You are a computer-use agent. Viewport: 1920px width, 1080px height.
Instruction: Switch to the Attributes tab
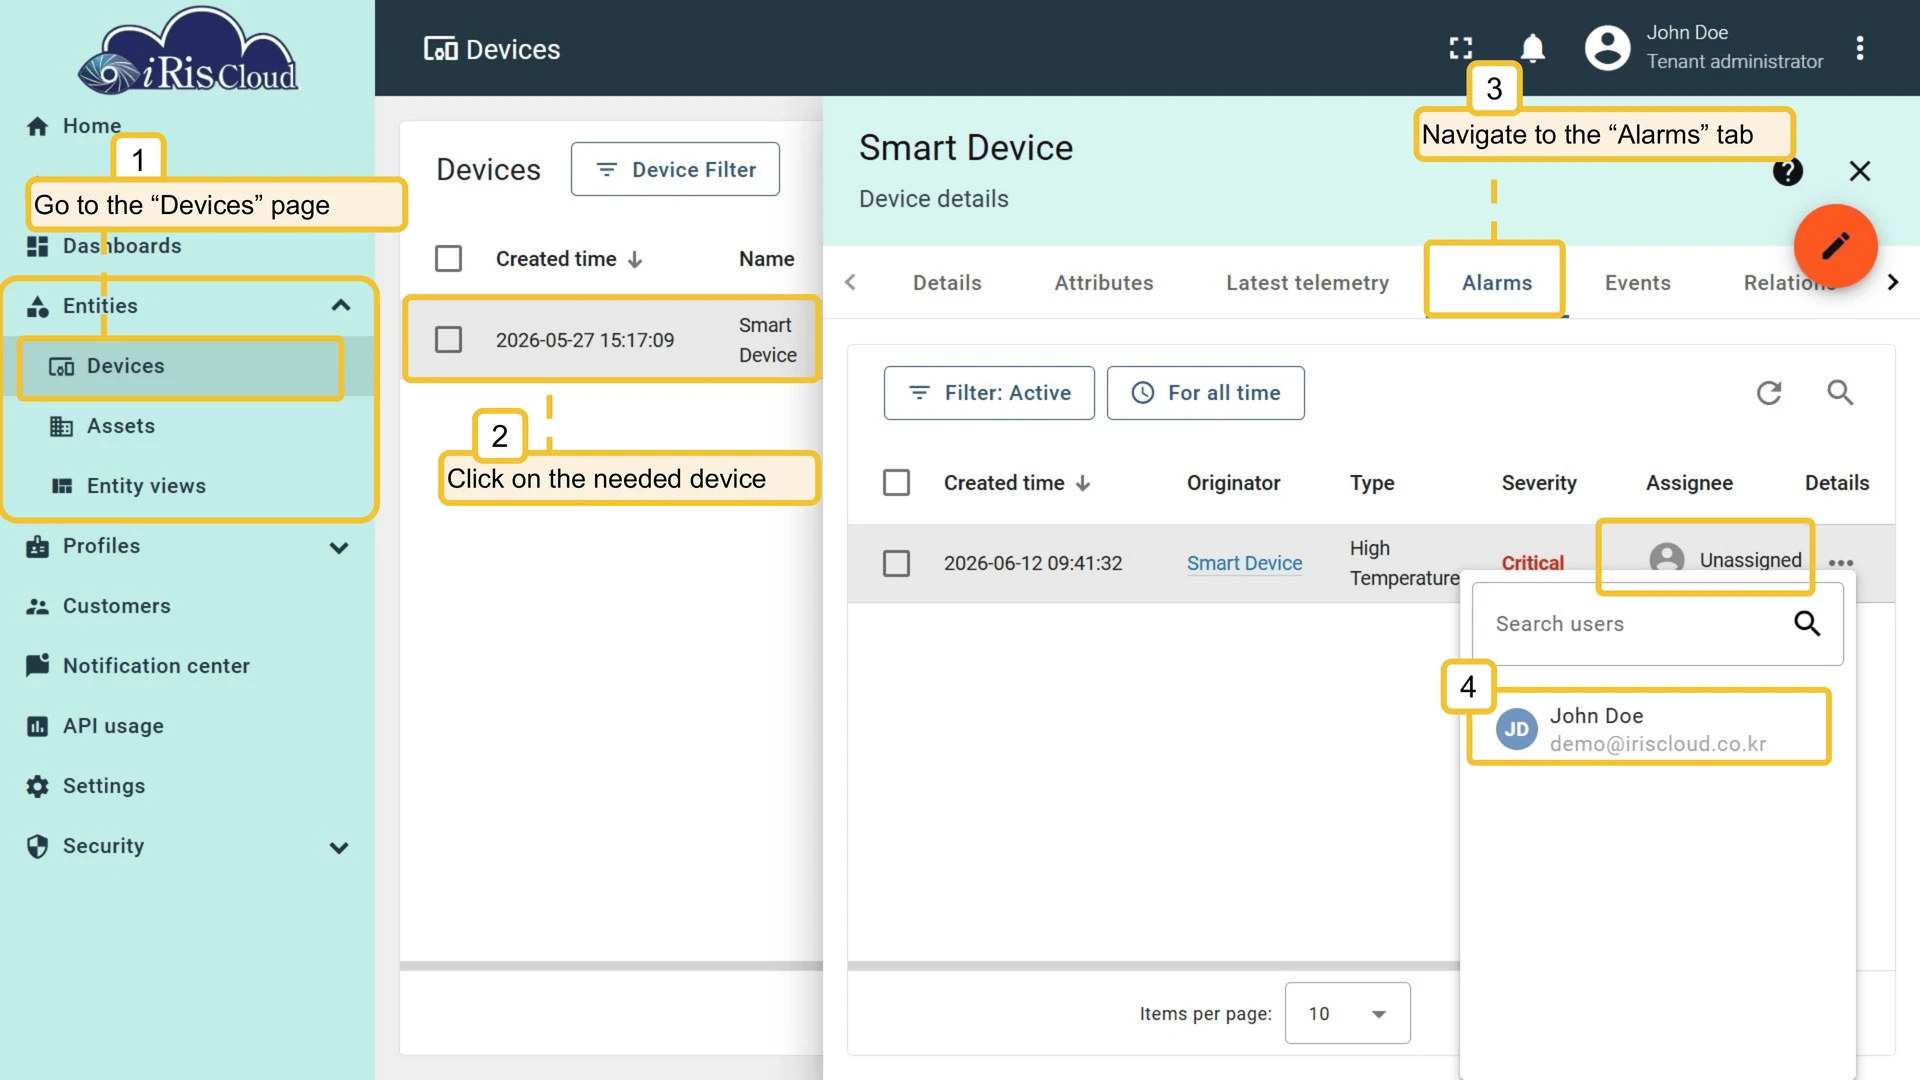(1104, 283)
